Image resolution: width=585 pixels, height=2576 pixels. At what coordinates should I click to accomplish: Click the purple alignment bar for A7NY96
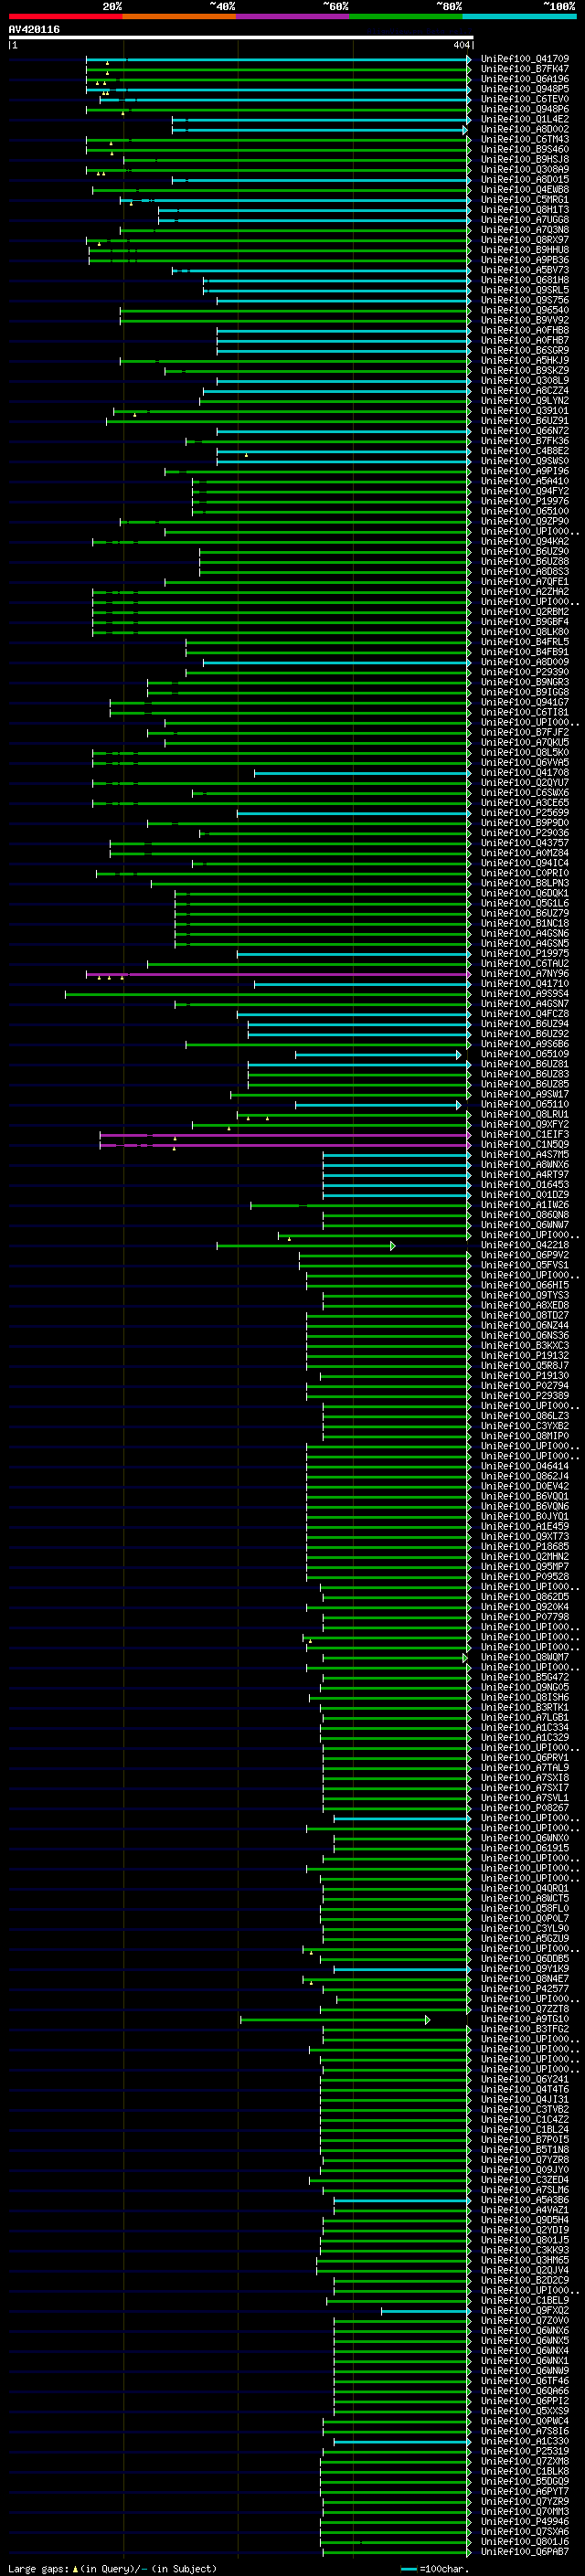tap(278, 973)
